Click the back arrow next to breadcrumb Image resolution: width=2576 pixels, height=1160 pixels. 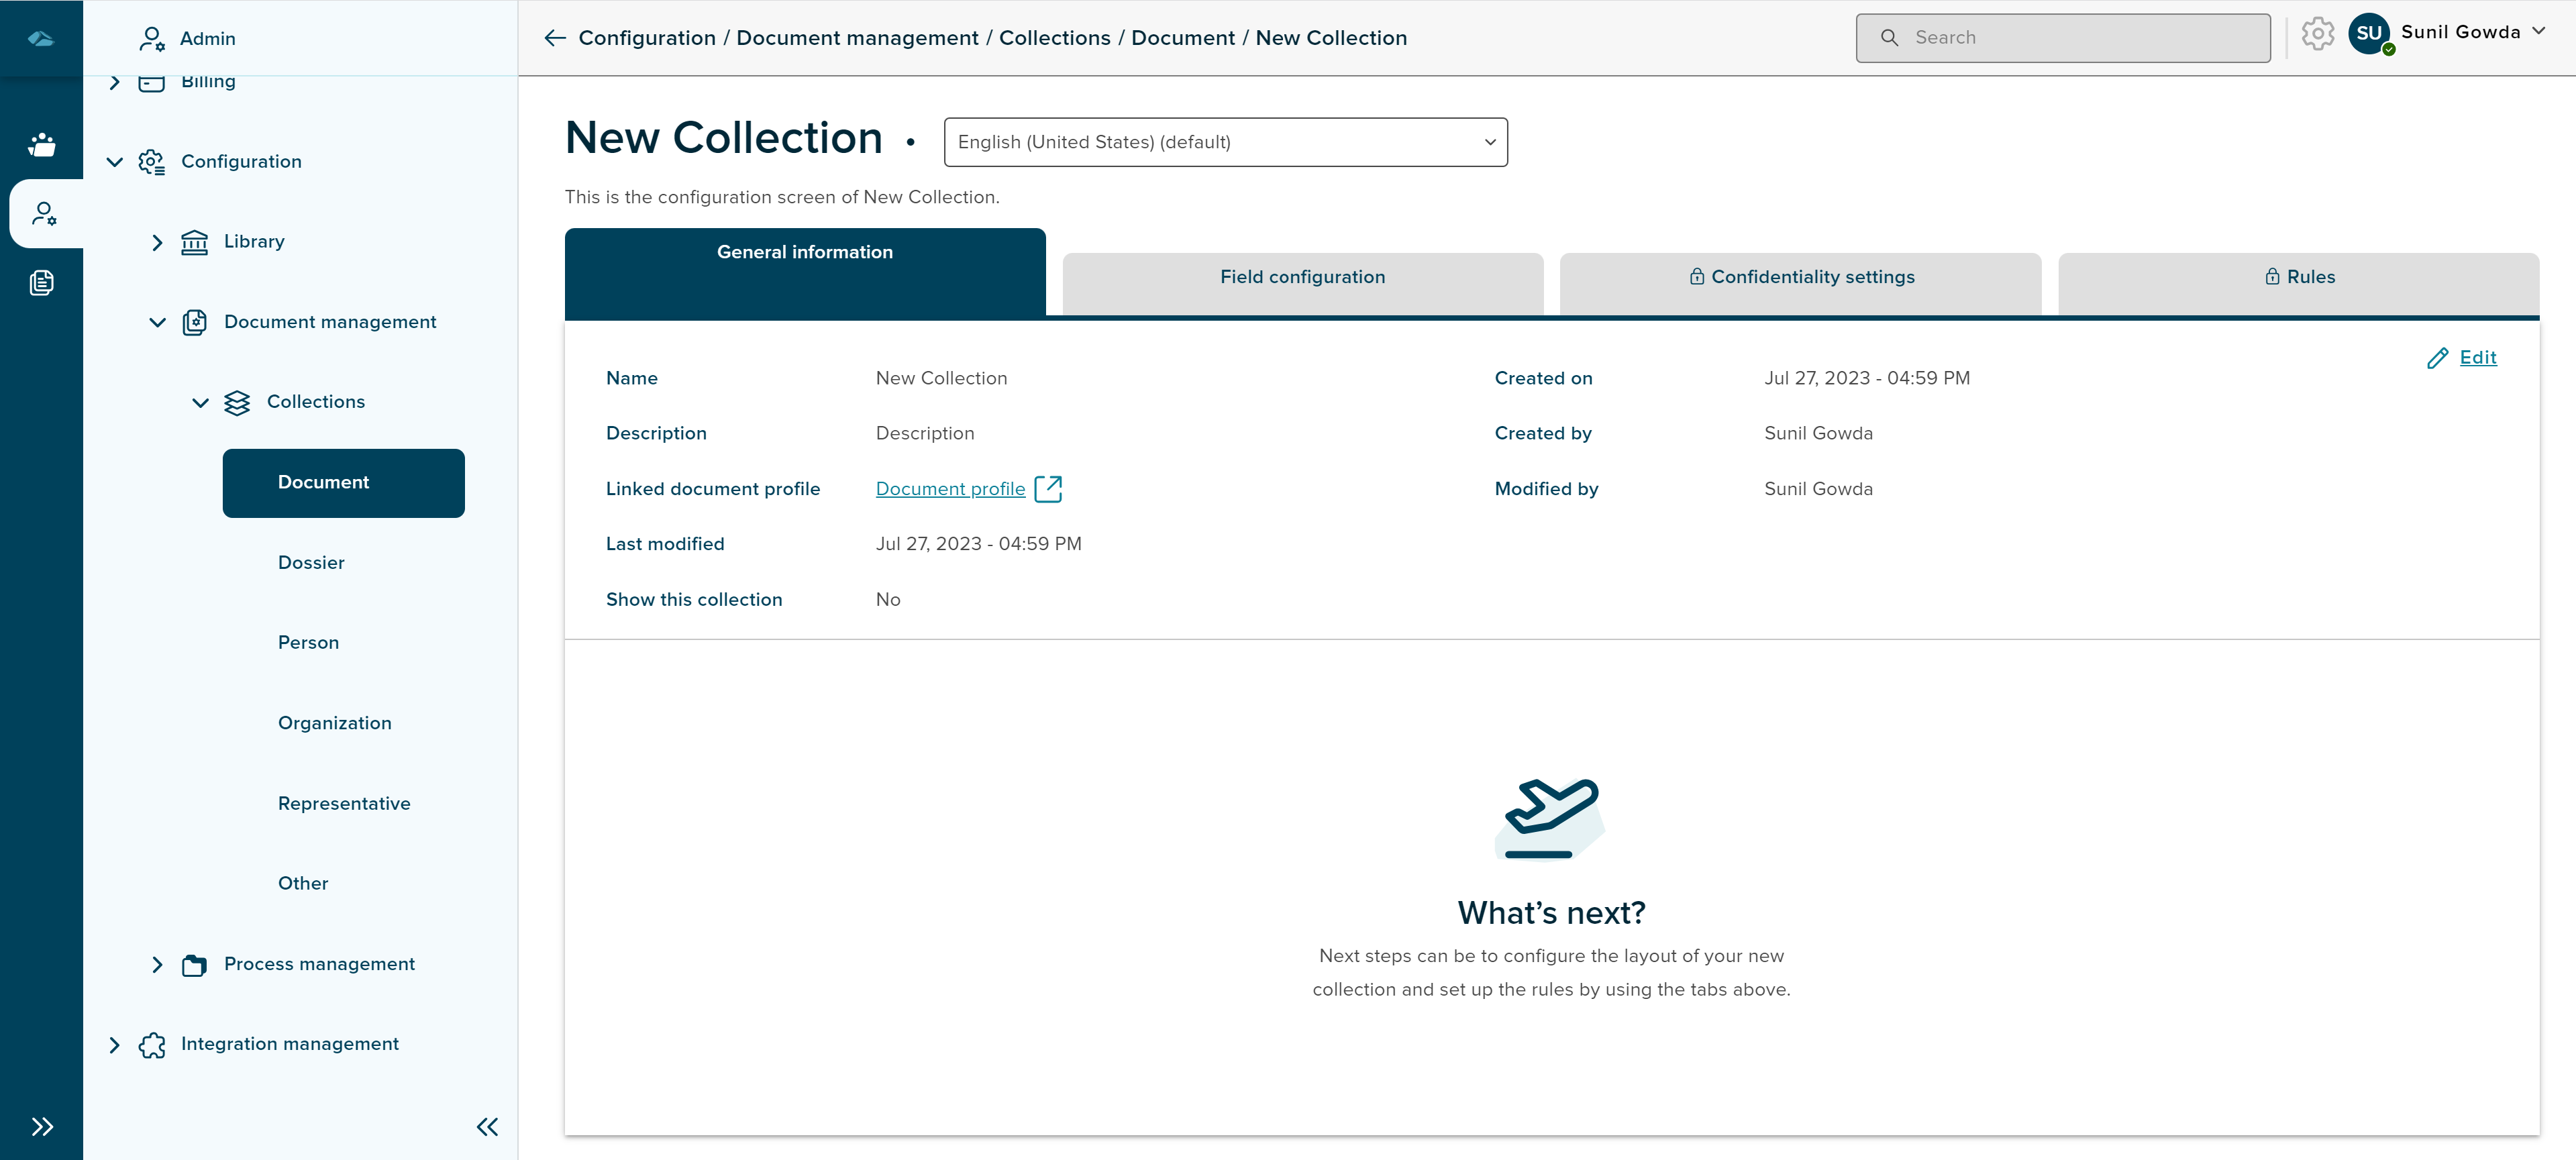pyautogui.click(x=555, y=38)
